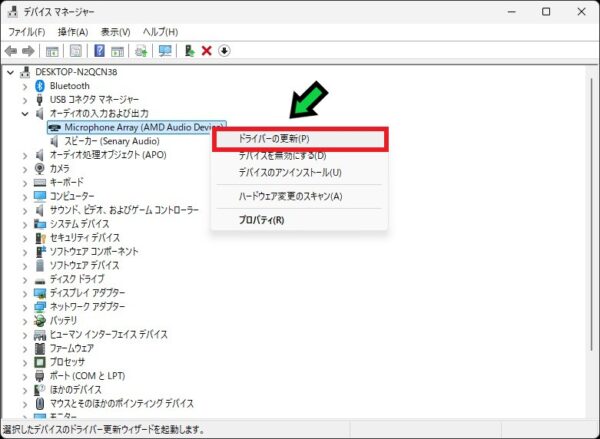Expand ソフトウェア コンポーネント node
This screenshot has width=600, height=439.
(x=25, y=252)
